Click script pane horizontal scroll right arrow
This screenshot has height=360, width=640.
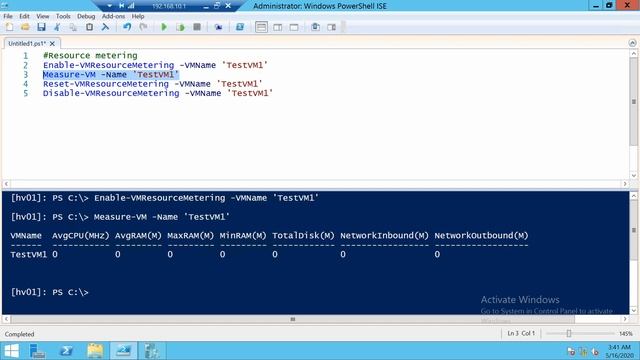(x=625, y=184)
